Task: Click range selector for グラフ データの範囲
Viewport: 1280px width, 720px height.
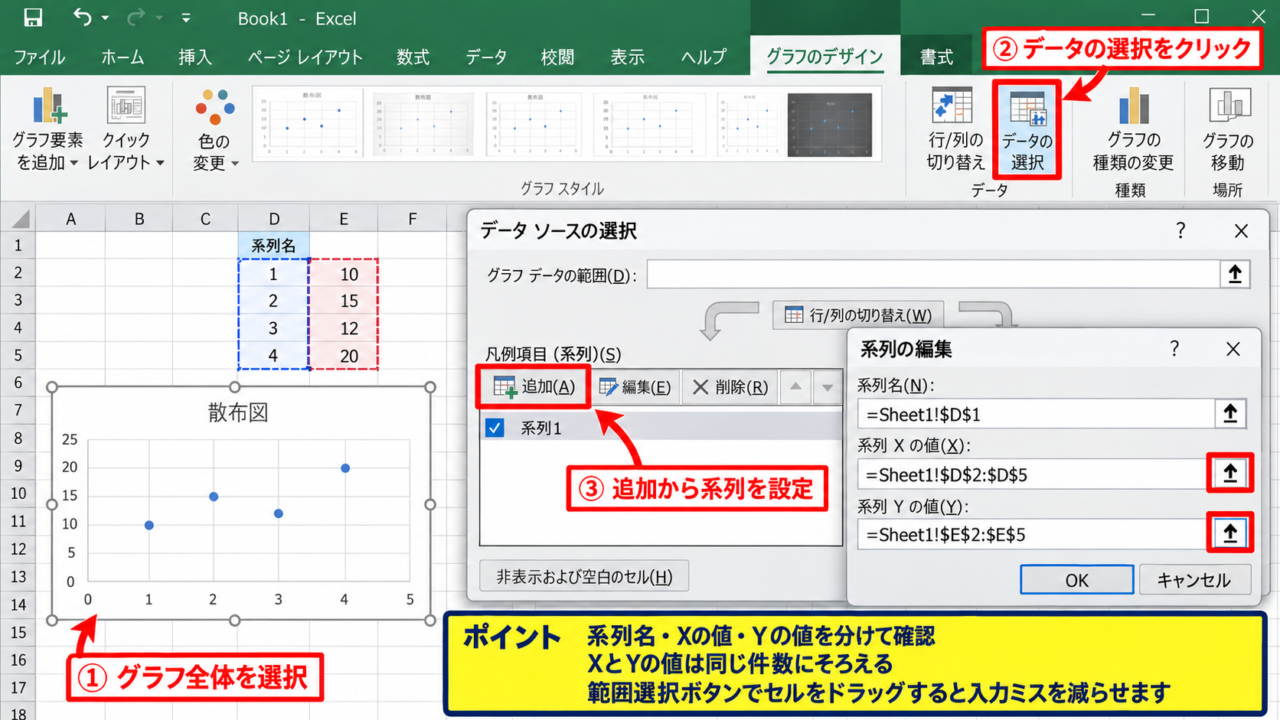Action: (x=1235, y=275)
